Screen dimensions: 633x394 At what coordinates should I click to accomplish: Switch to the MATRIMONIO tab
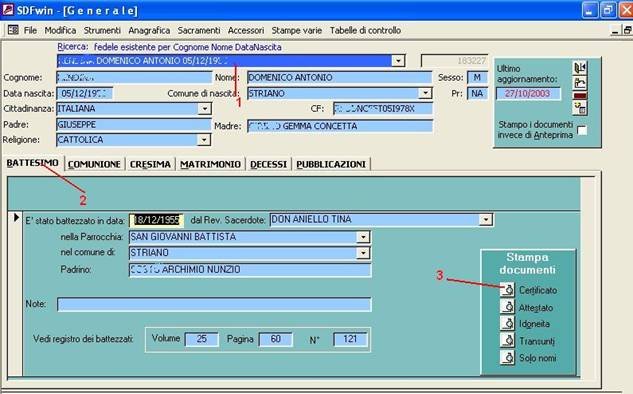tap(210, 164)
